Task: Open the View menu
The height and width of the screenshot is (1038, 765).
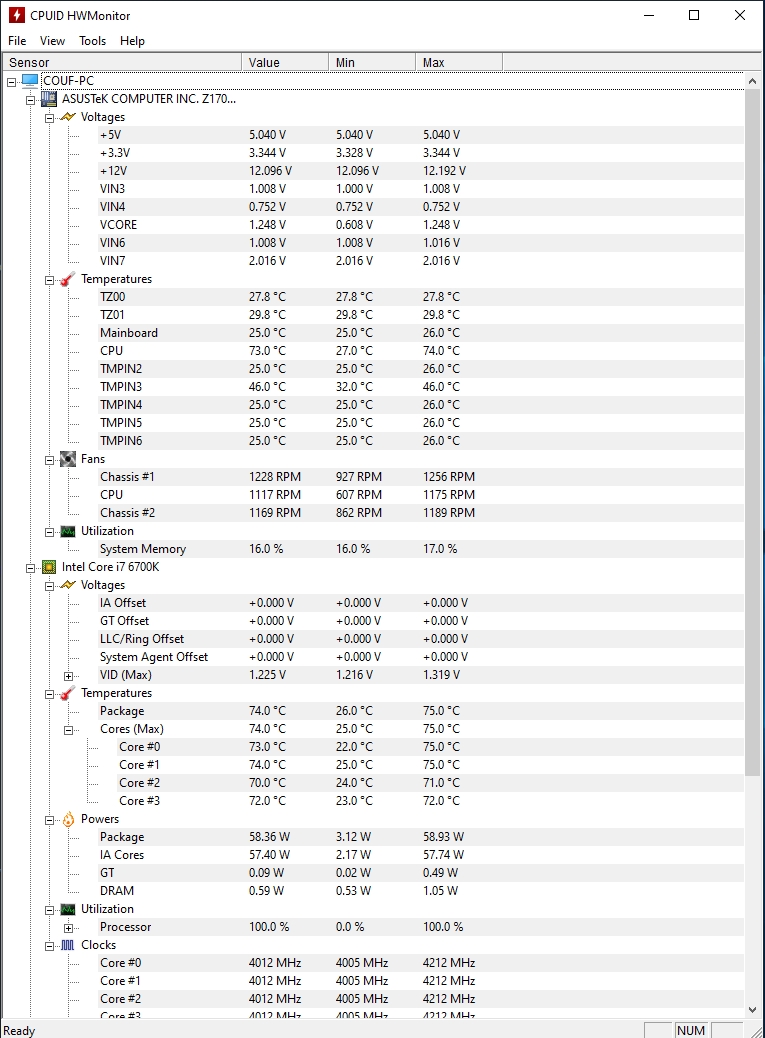Action: [x=52, y=41]
